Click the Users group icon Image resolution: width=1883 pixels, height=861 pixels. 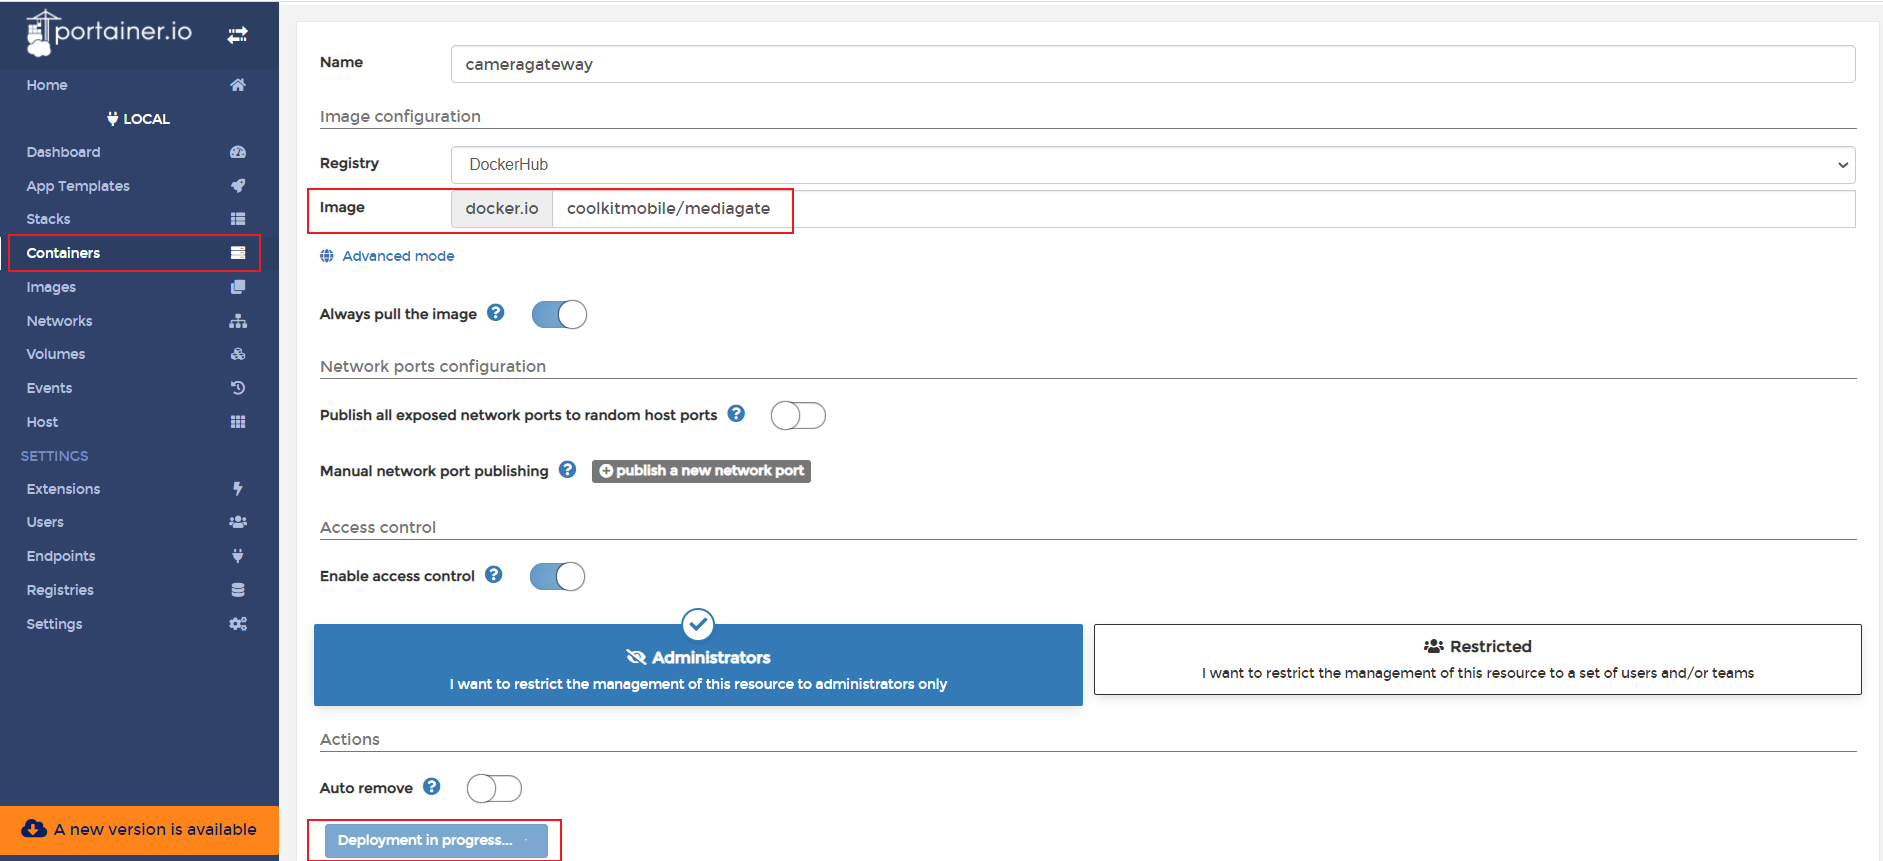238,522
